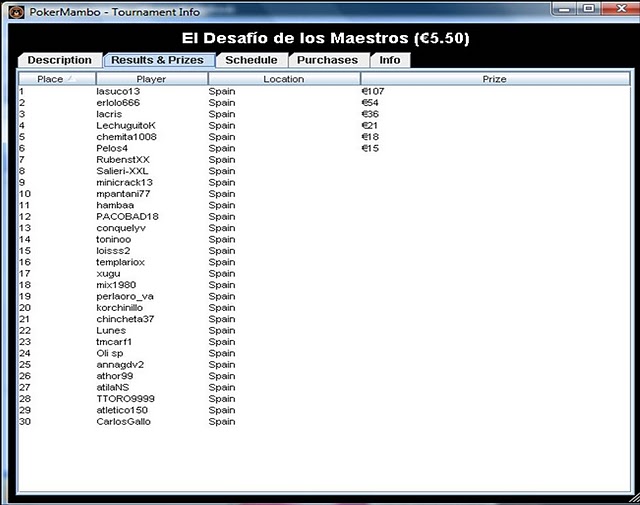
Task: Select player mix1980
Action: pyautogui.click(x=116, y=285)
